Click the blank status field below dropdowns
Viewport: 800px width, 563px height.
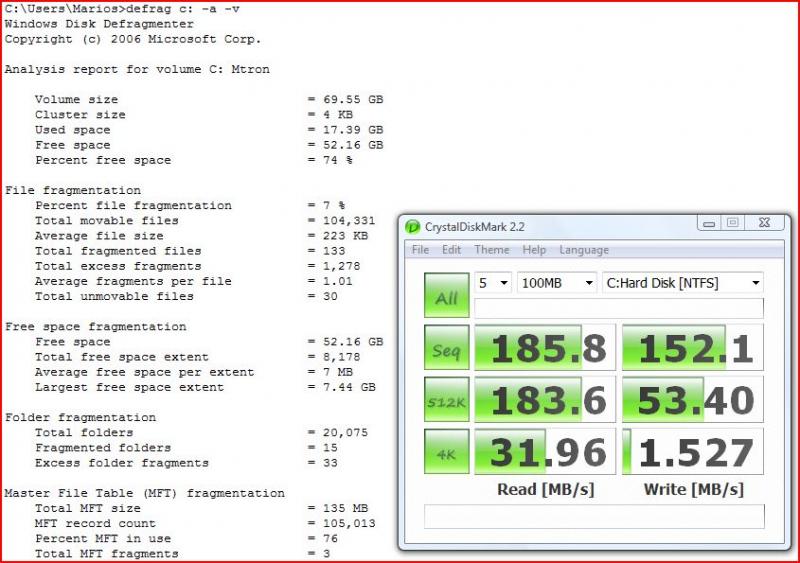coord(619,308)
